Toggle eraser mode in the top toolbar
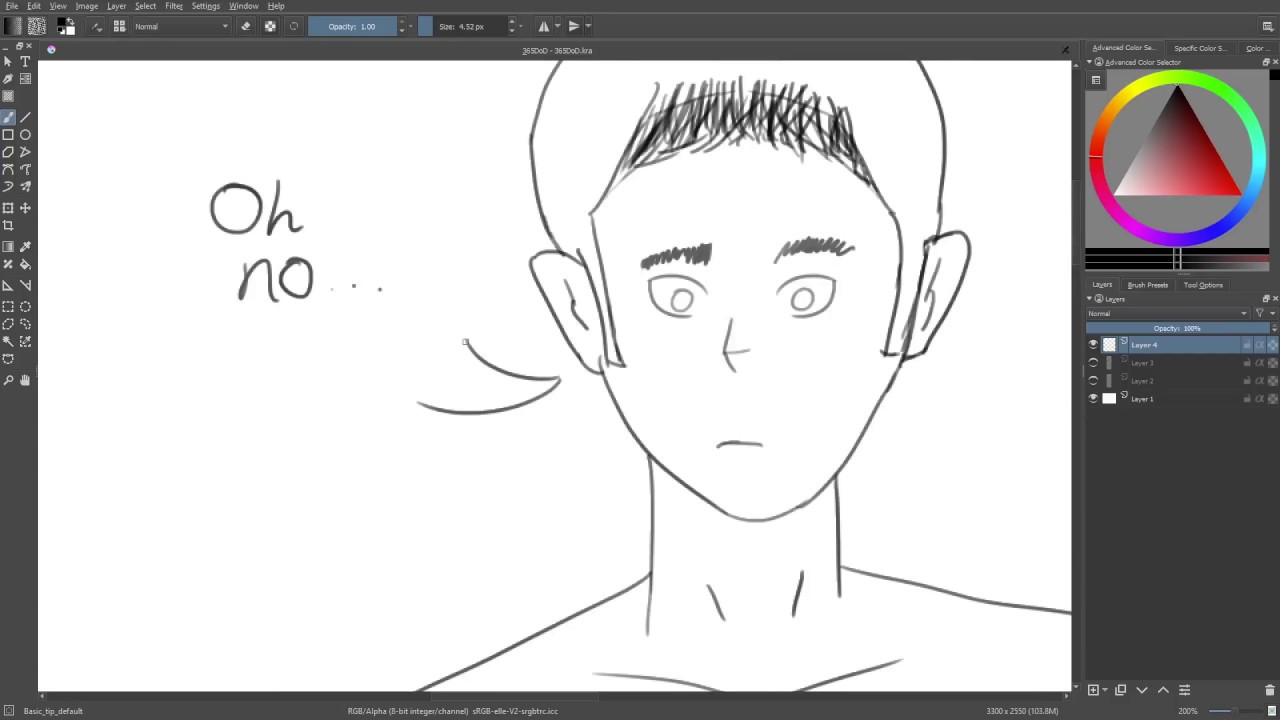 (x=245, y=26)
